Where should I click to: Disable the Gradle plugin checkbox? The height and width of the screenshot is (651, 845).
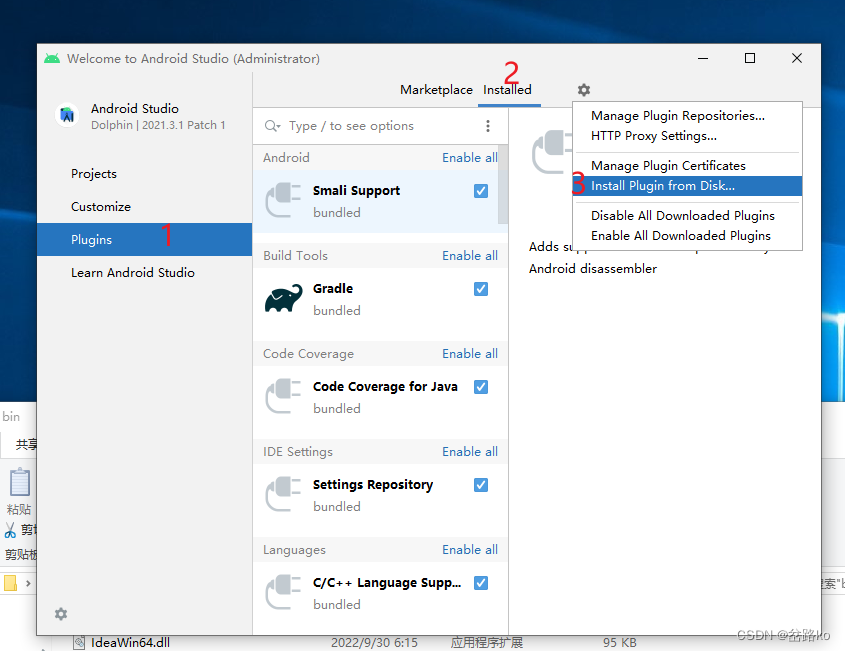(x=479, y=288)
